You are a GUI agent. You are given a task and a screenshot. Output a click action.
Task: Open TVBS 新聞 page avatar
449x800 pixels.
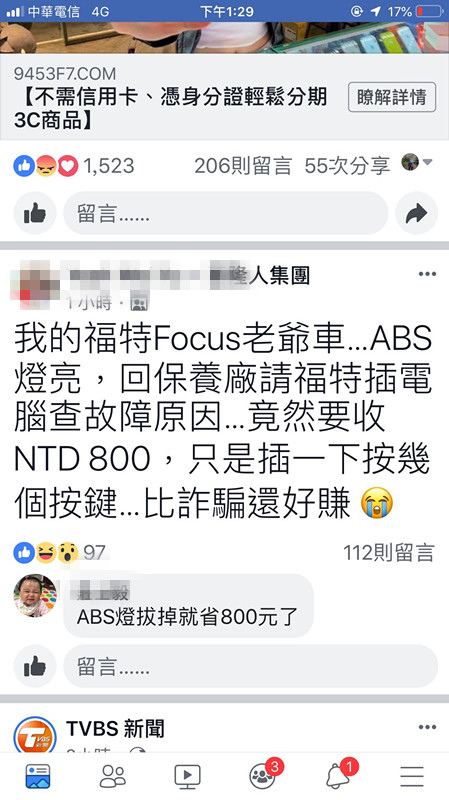pos(35,735)
